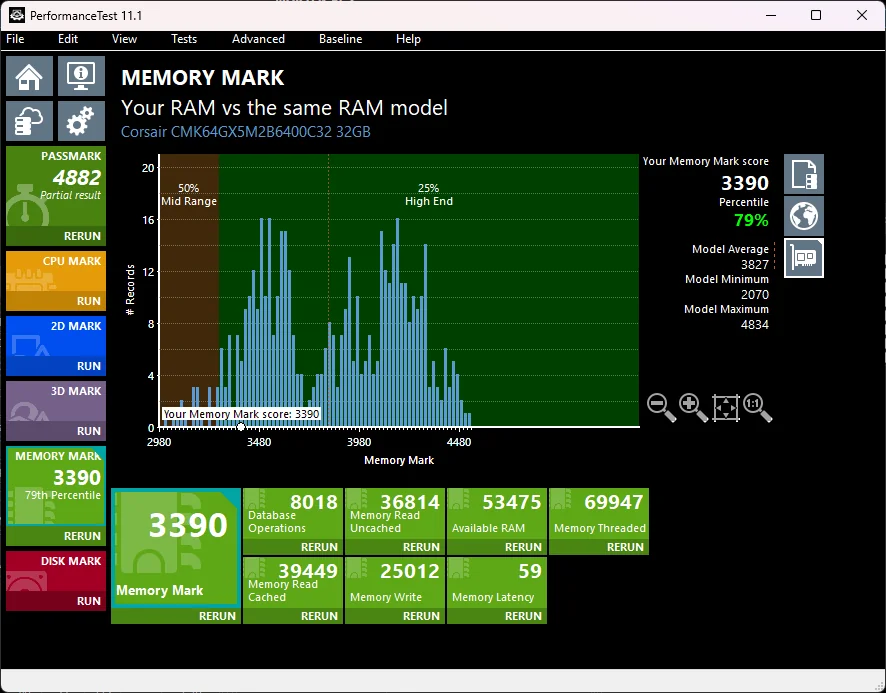This screenshot has height=693, width=886.
Task: Click the PerformanceTest app icon in title bar
Action: coord(17,15)
